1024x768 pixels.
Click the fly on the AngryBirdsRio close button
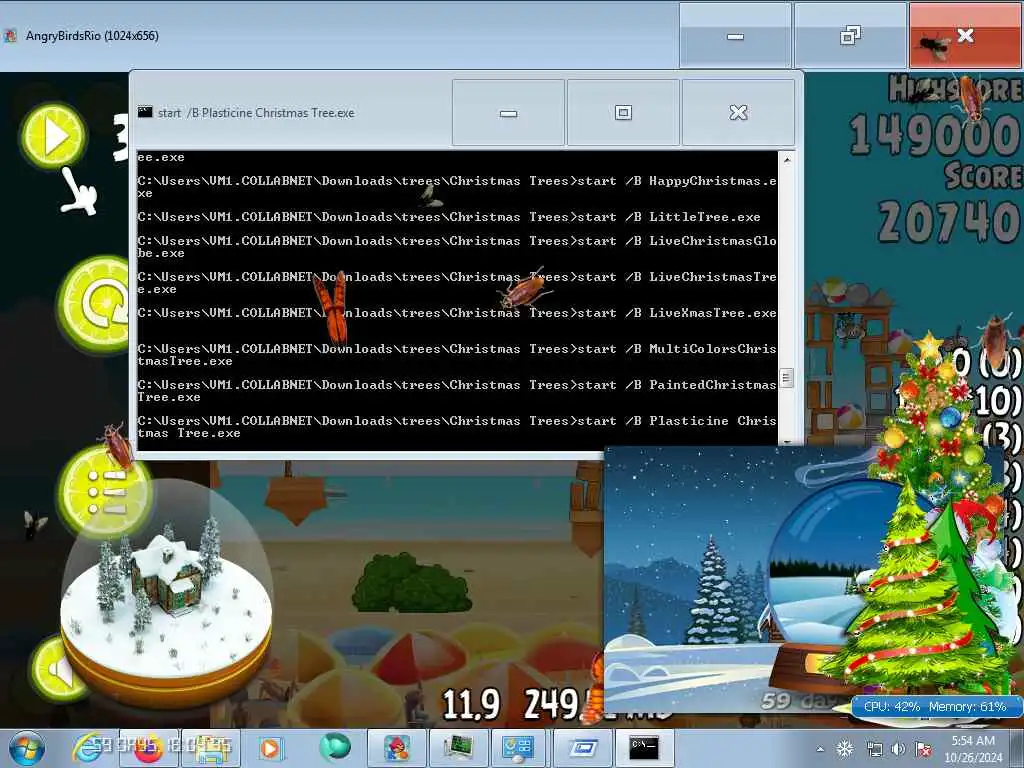[x=934, y=45]
